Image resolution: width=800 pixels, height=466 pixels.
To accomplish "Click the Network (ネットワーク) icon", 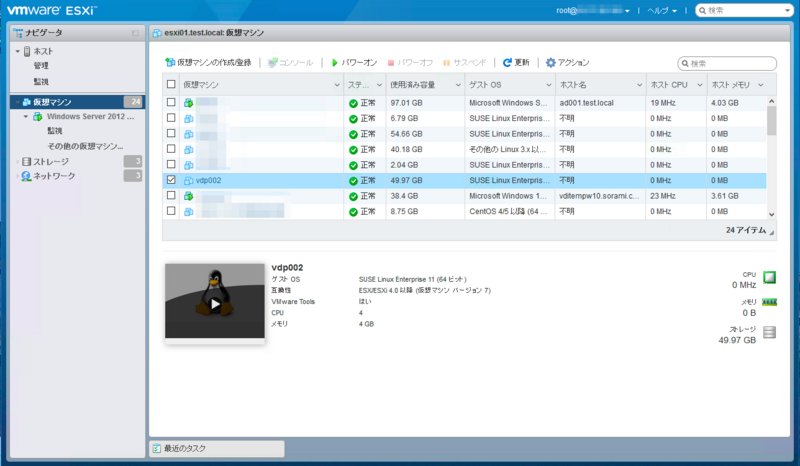I will [x=27, y=176].
